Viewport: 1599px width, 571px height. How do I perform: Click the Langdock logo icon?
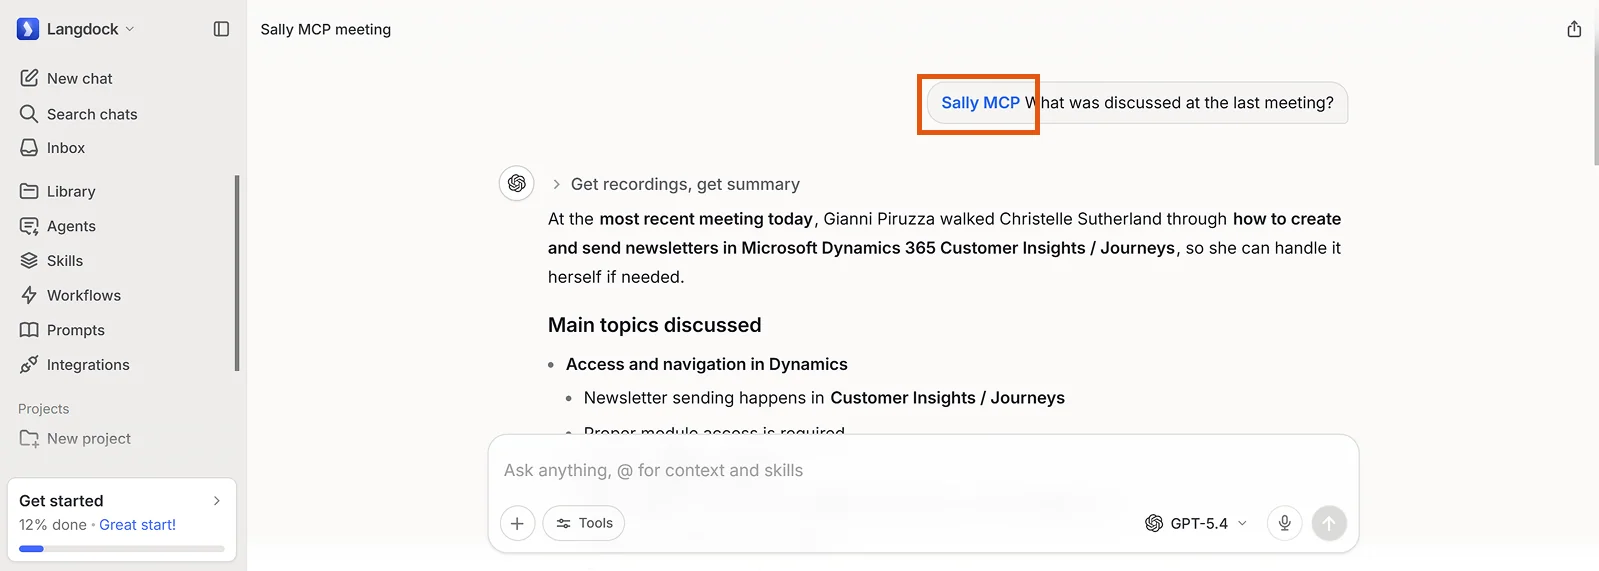(28, 29)
